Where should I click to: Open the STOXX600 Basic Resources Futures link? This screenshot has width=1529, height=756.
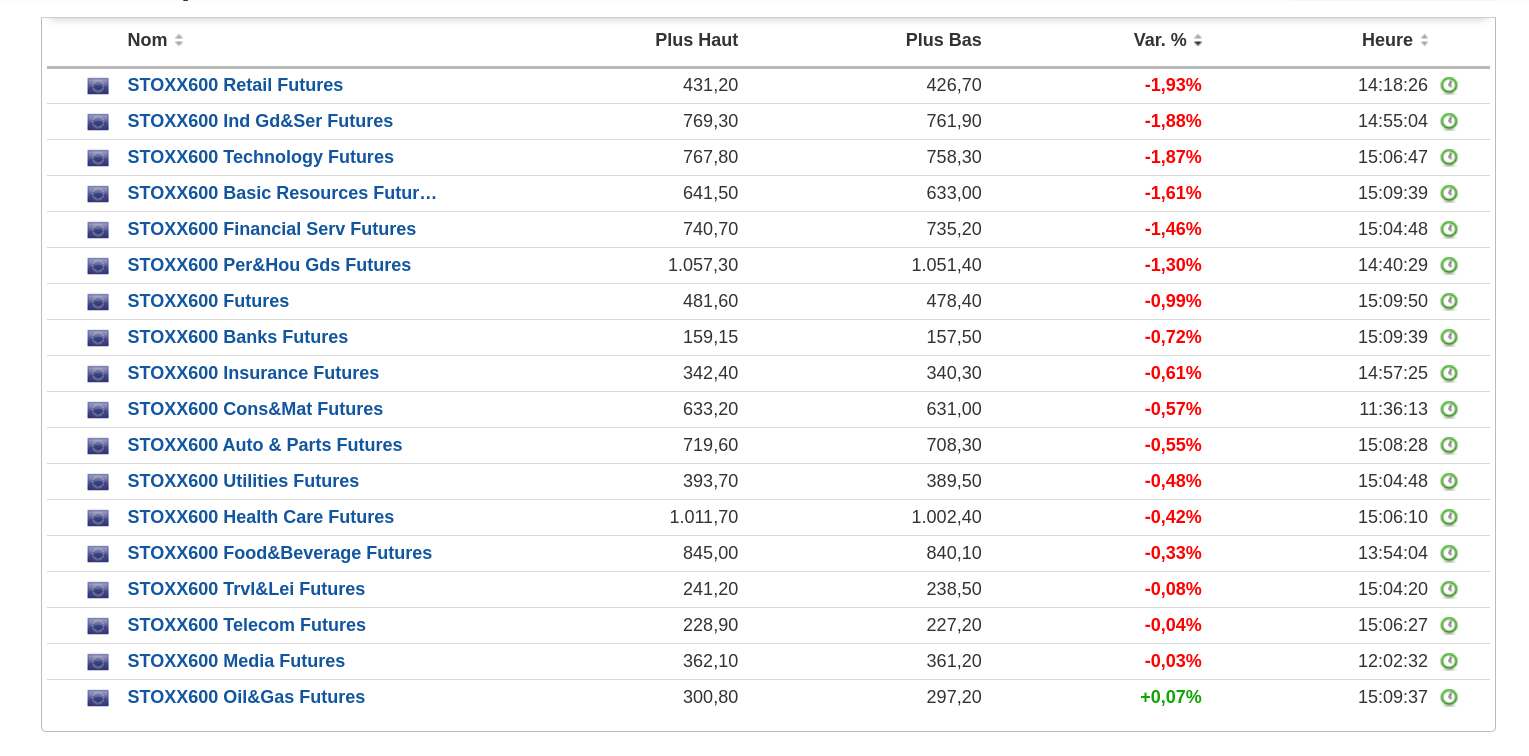point(282,193)
